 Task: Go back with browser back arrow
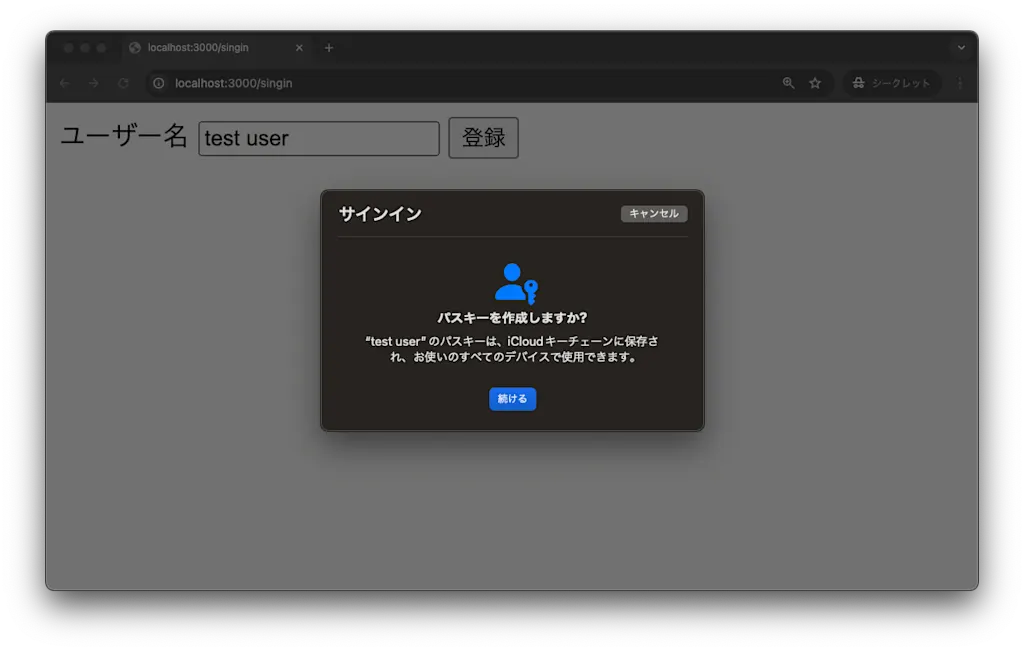(x=65, y=83)
